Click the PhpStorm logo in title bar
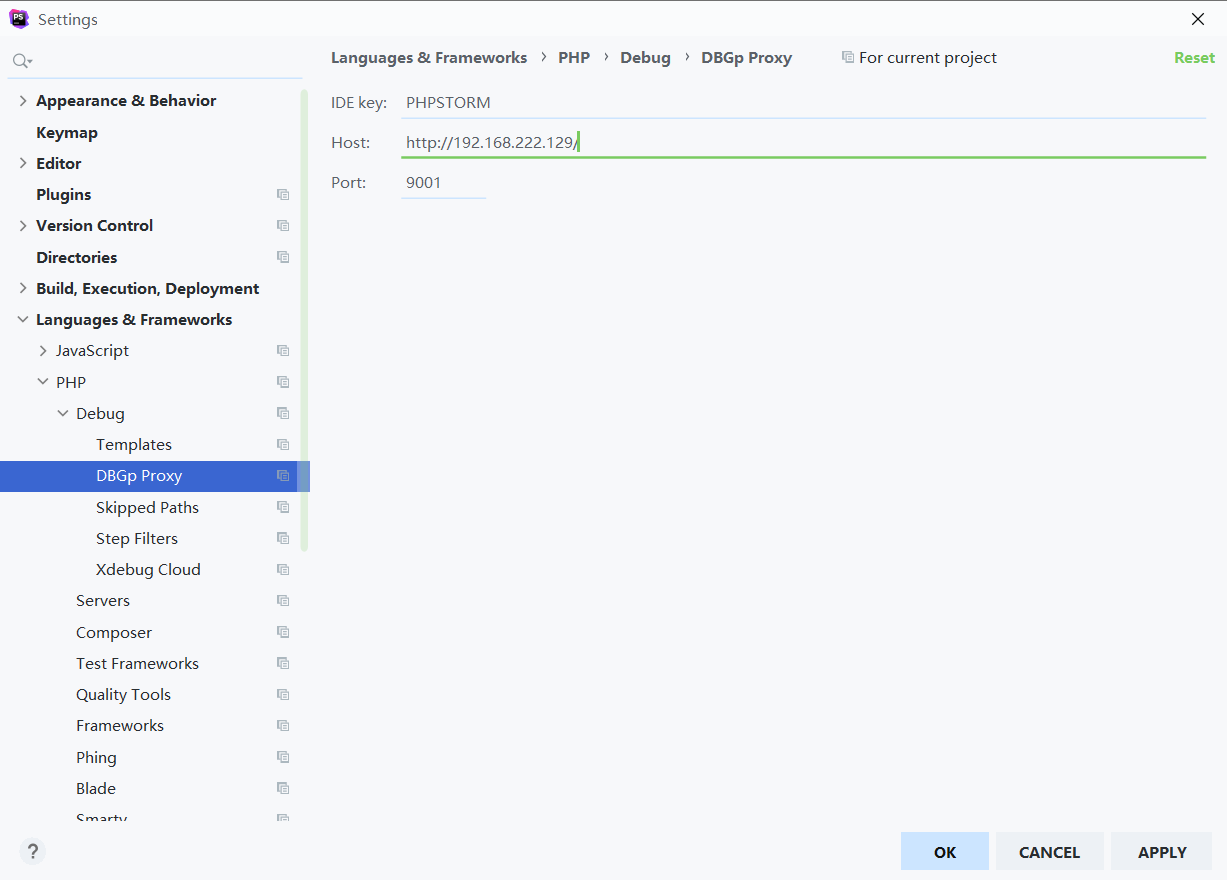The image size is (1227, 880). [x=19, y=19]
